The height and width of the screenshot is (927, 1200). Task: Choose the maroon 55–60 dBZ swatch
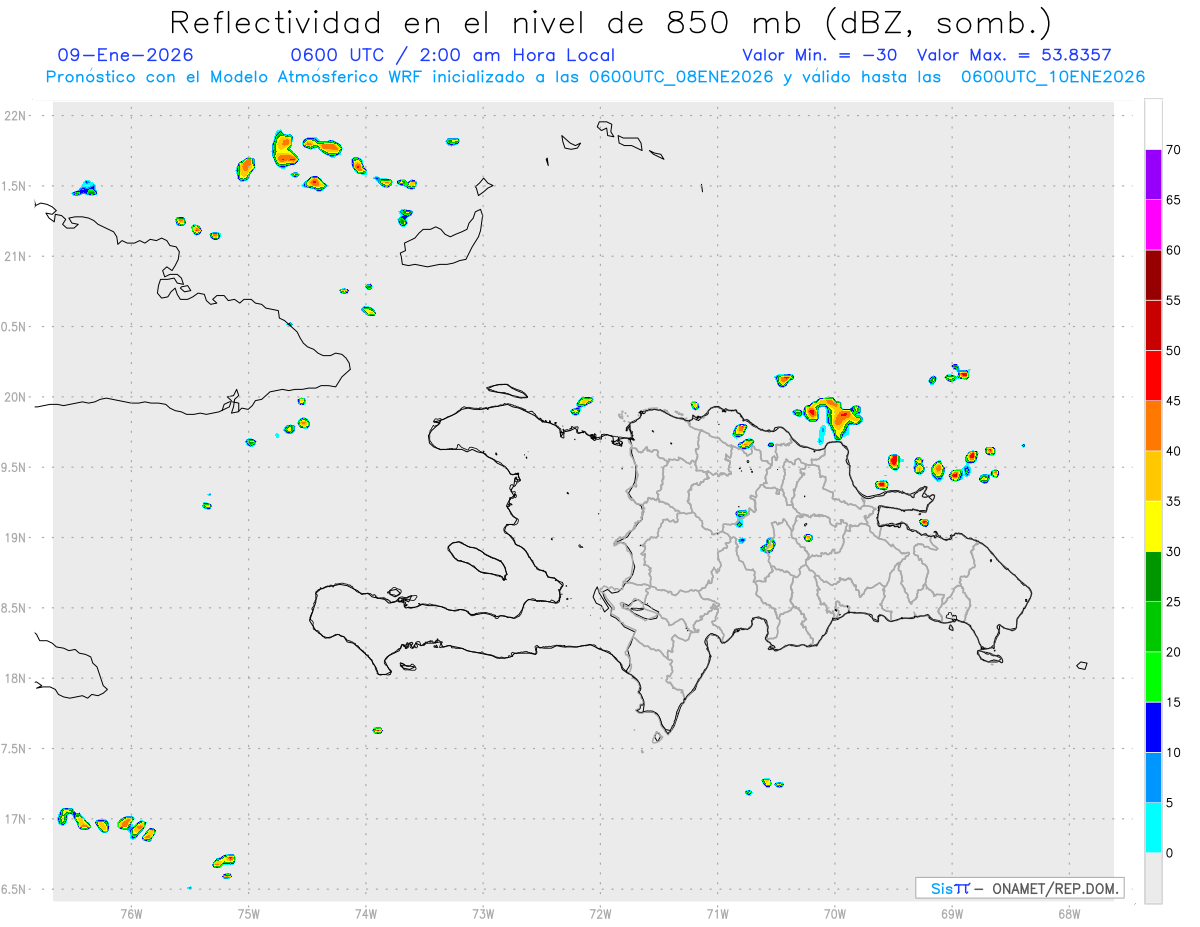tap(1153, 275)
